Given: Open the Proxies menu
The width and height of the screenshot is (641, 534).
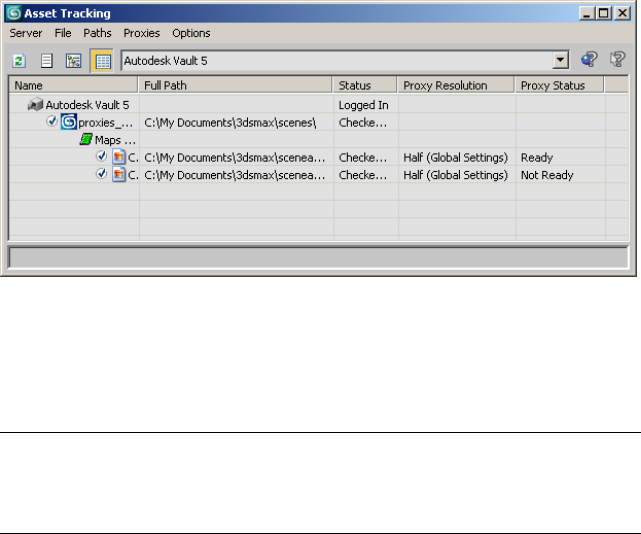Looking at the screenshot, I should click(141, 33).
